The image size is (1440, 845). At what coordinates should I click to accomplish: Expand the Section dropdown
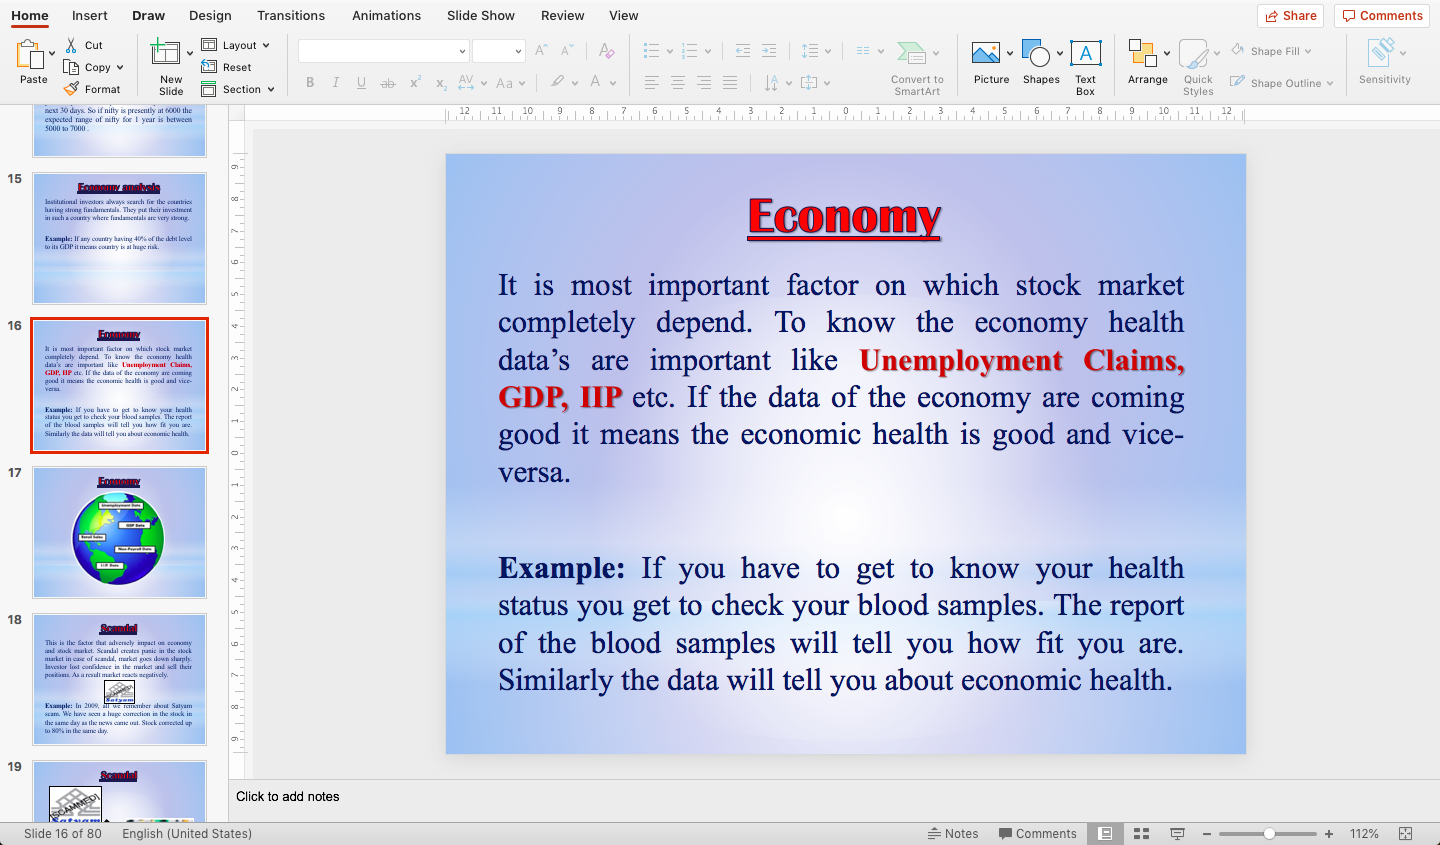tap(239, 89)
